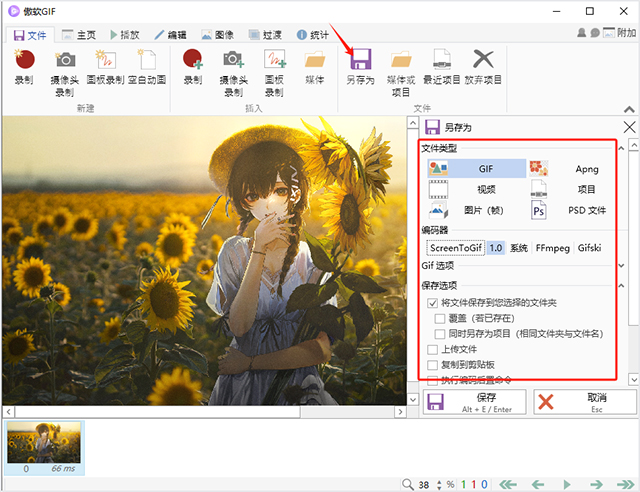Close the 另存为 panel
Image resolution: width=640 pixels, height=492 pixels.
point(629,127)
